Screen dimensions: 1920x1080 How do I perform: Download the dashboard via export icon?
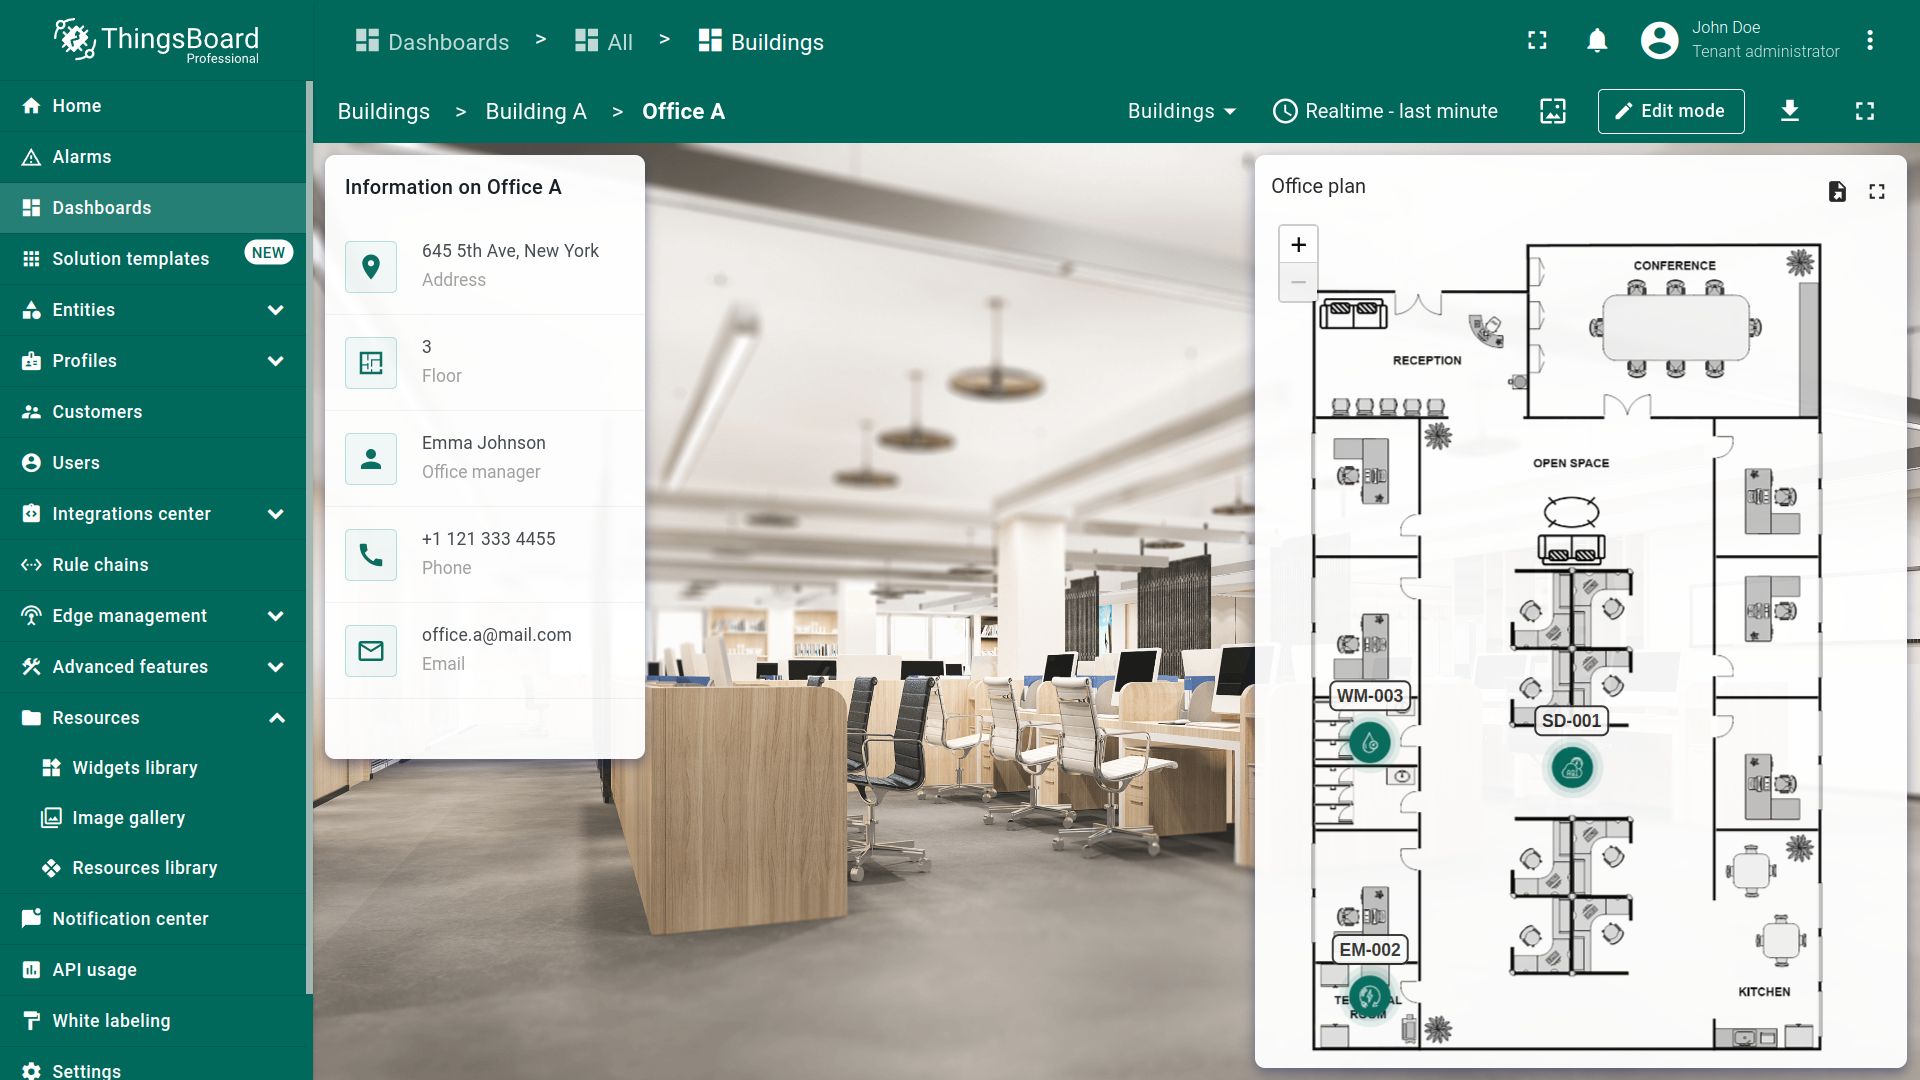[1790, 111]
